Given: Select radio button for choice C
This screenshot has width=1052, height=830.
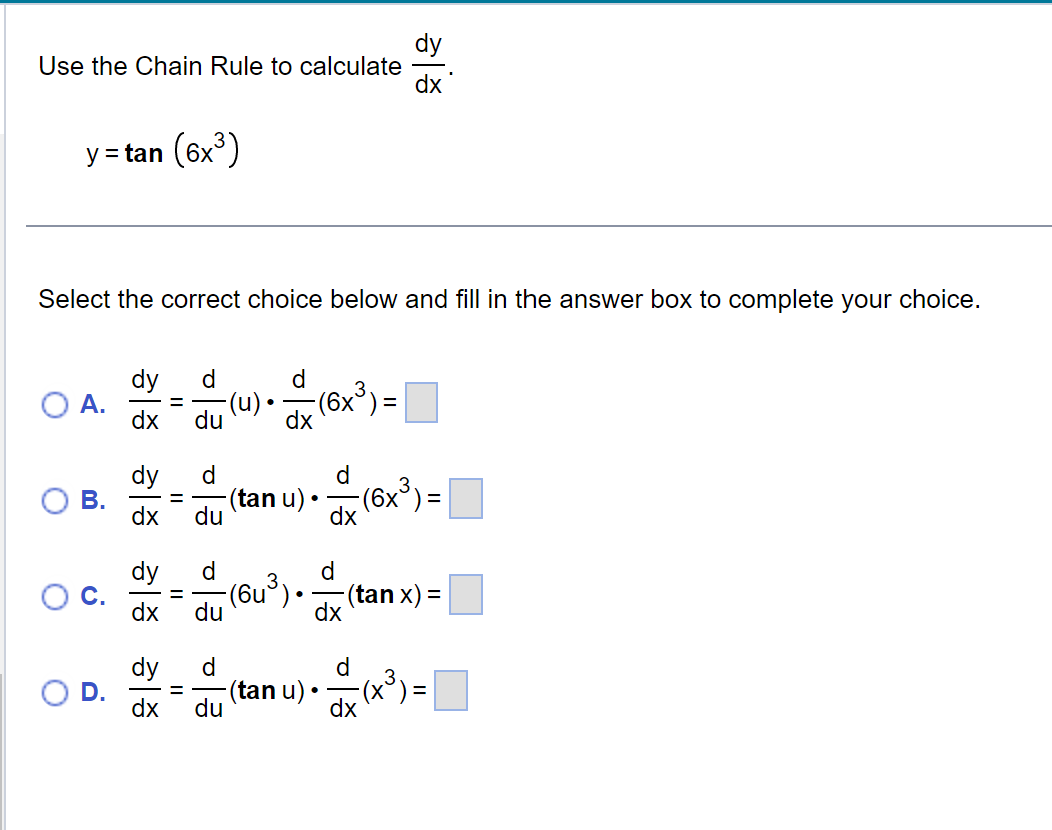Looking at the screenshot, I should [55, 595].
